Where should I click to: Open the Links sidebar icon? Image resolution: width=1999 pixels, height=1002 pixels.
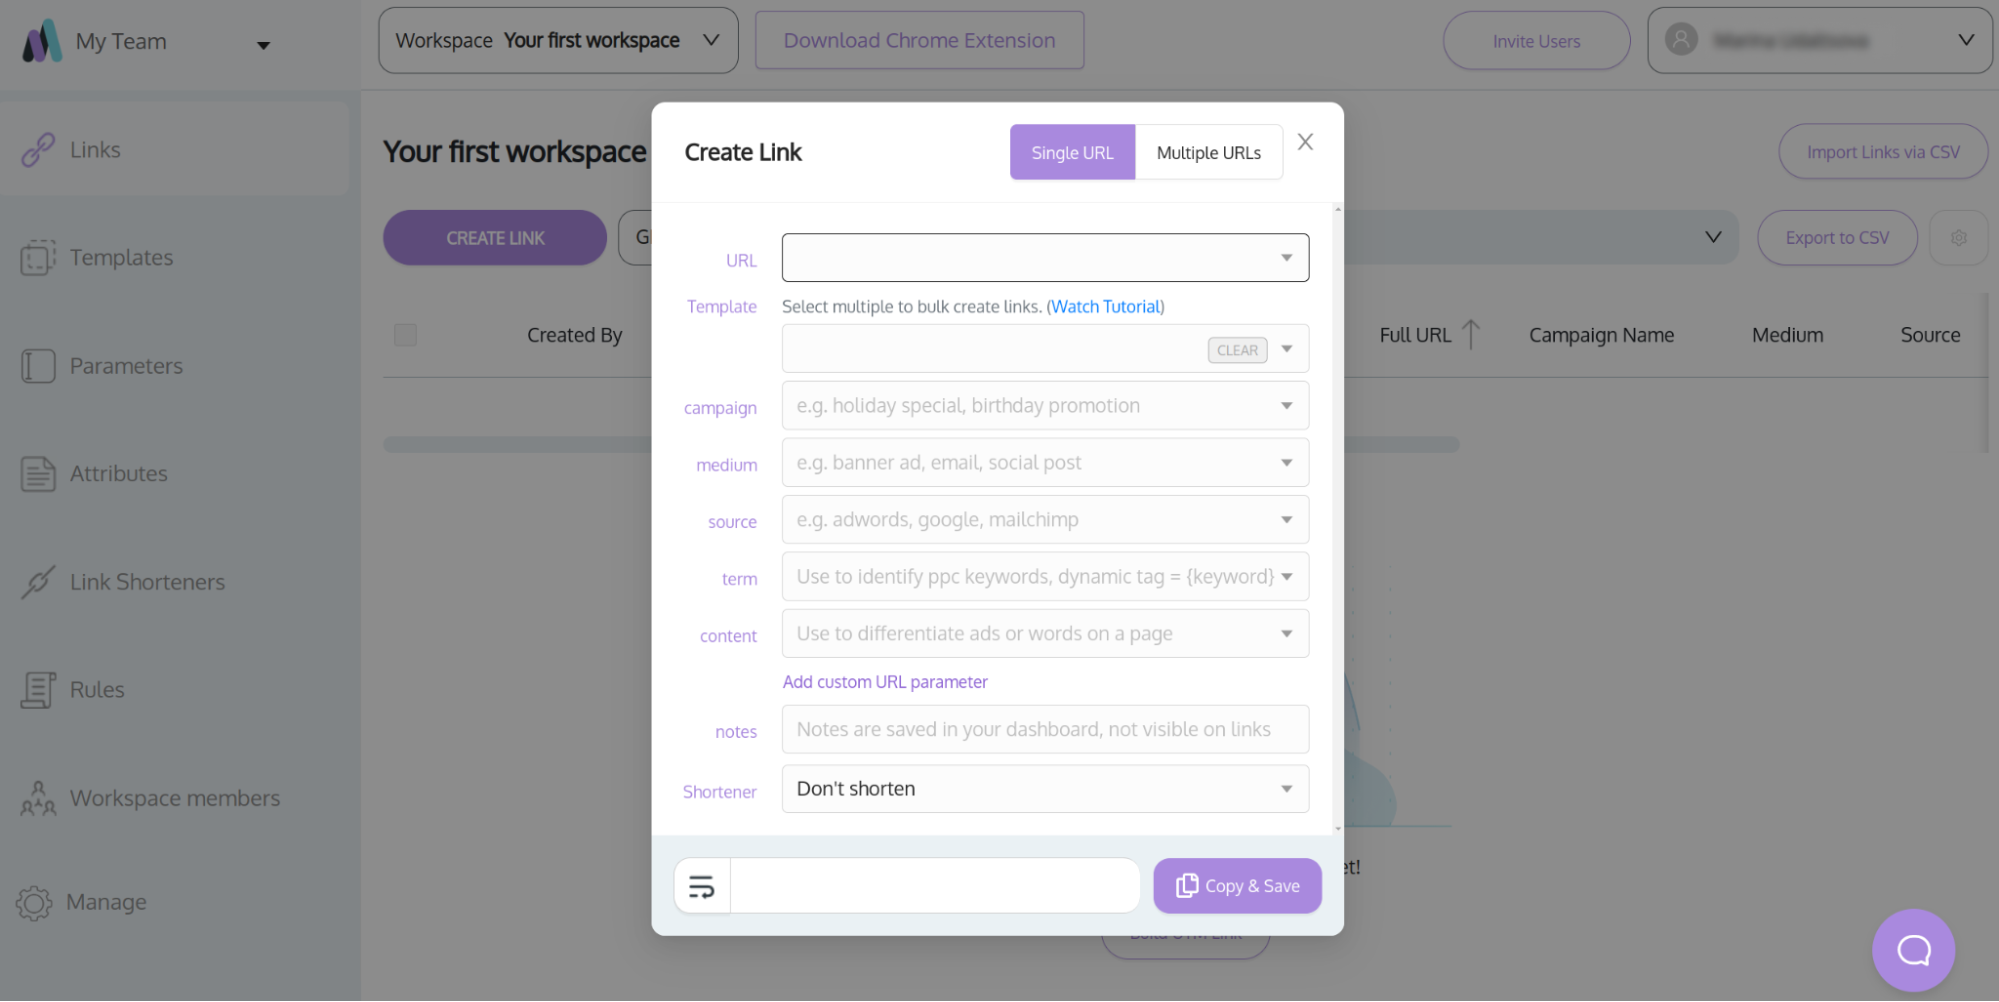(x=38, y=150)
